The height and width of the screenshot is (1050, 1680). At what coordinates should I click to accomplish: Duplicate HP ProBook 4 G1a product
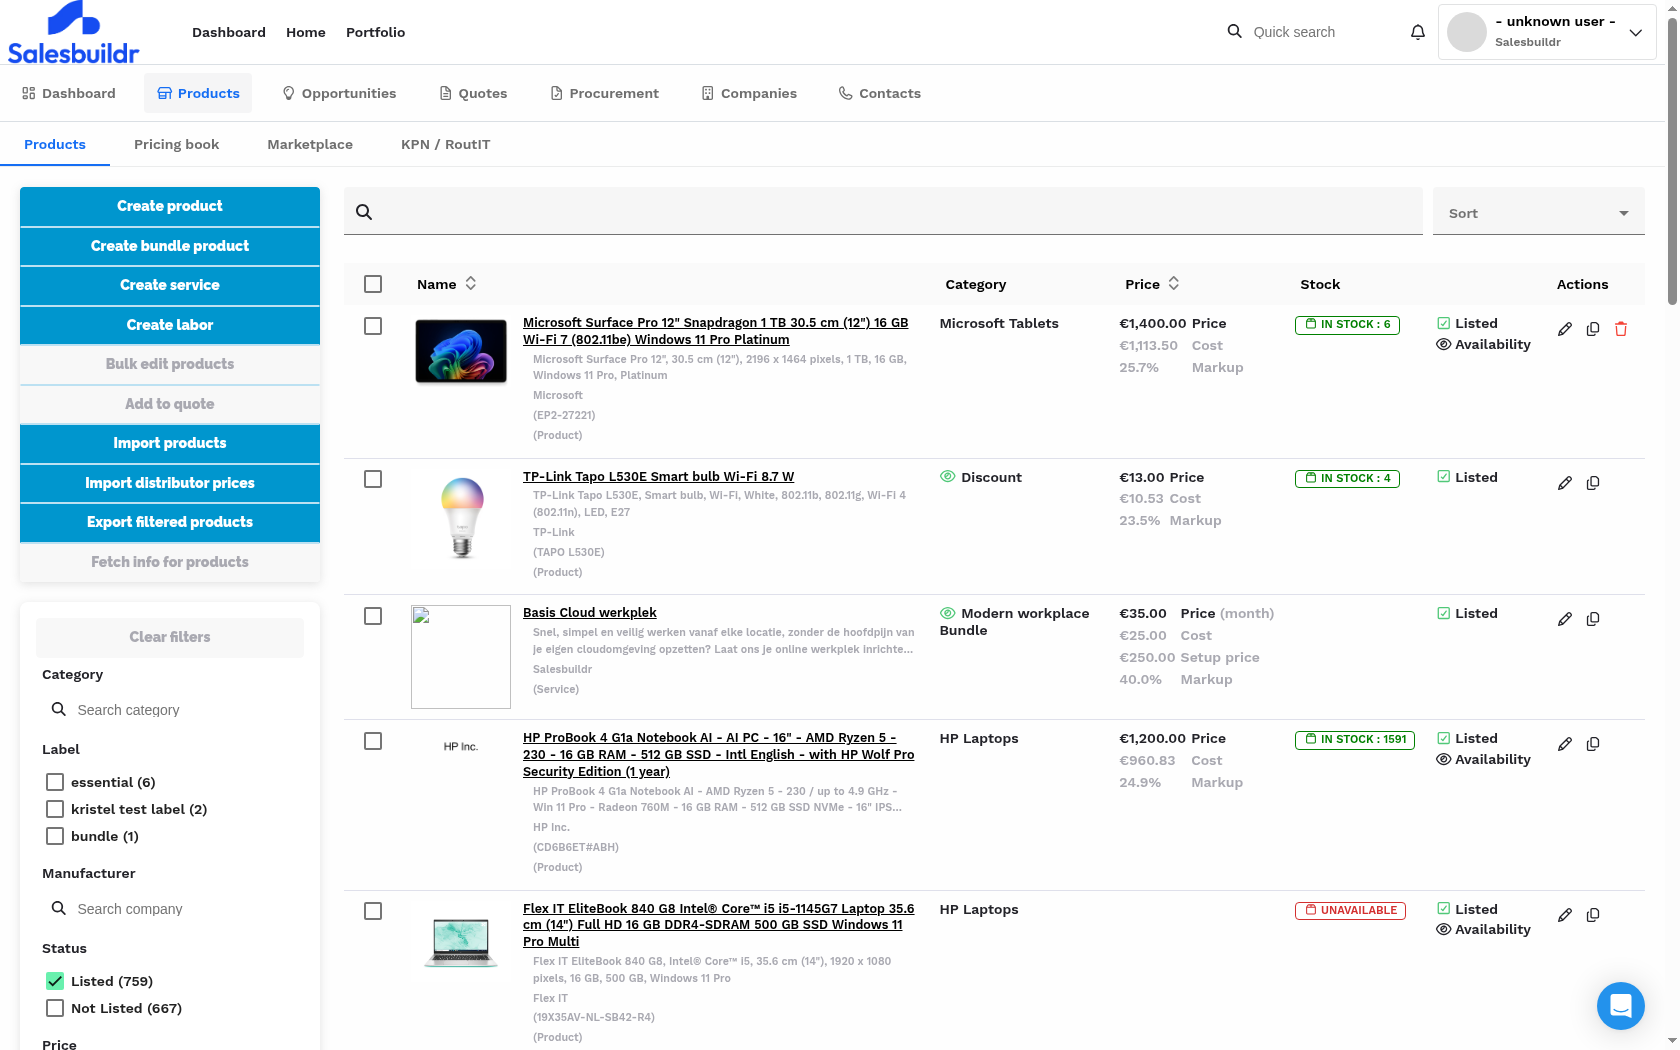1593,744
